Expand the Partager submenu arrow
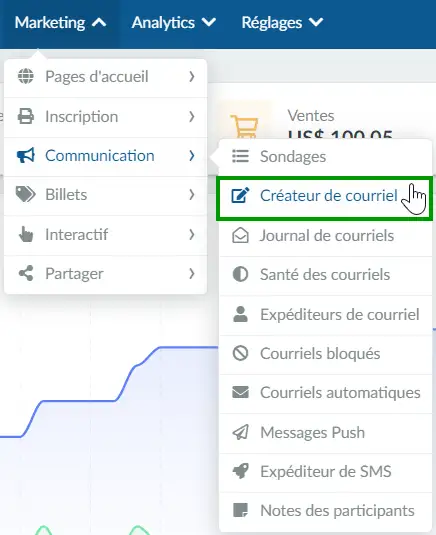 pyautogui.click(x=192, y=273)
